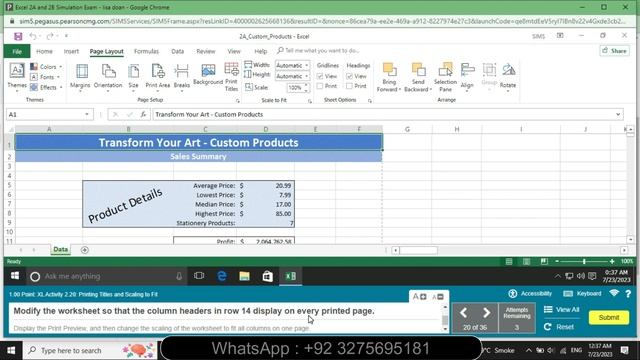Open the theme Fonts dropdown
Screen dimensions: 640x360
point(45,77)
